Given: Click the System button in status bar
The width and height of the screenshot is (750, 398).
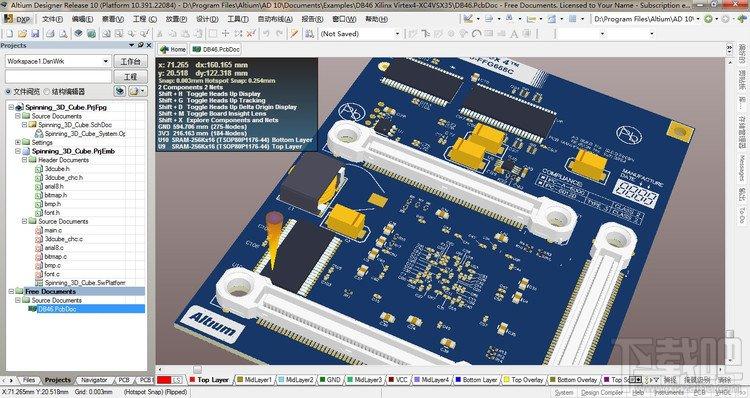Looking at the screenshot, I should [x=563, y=392].
